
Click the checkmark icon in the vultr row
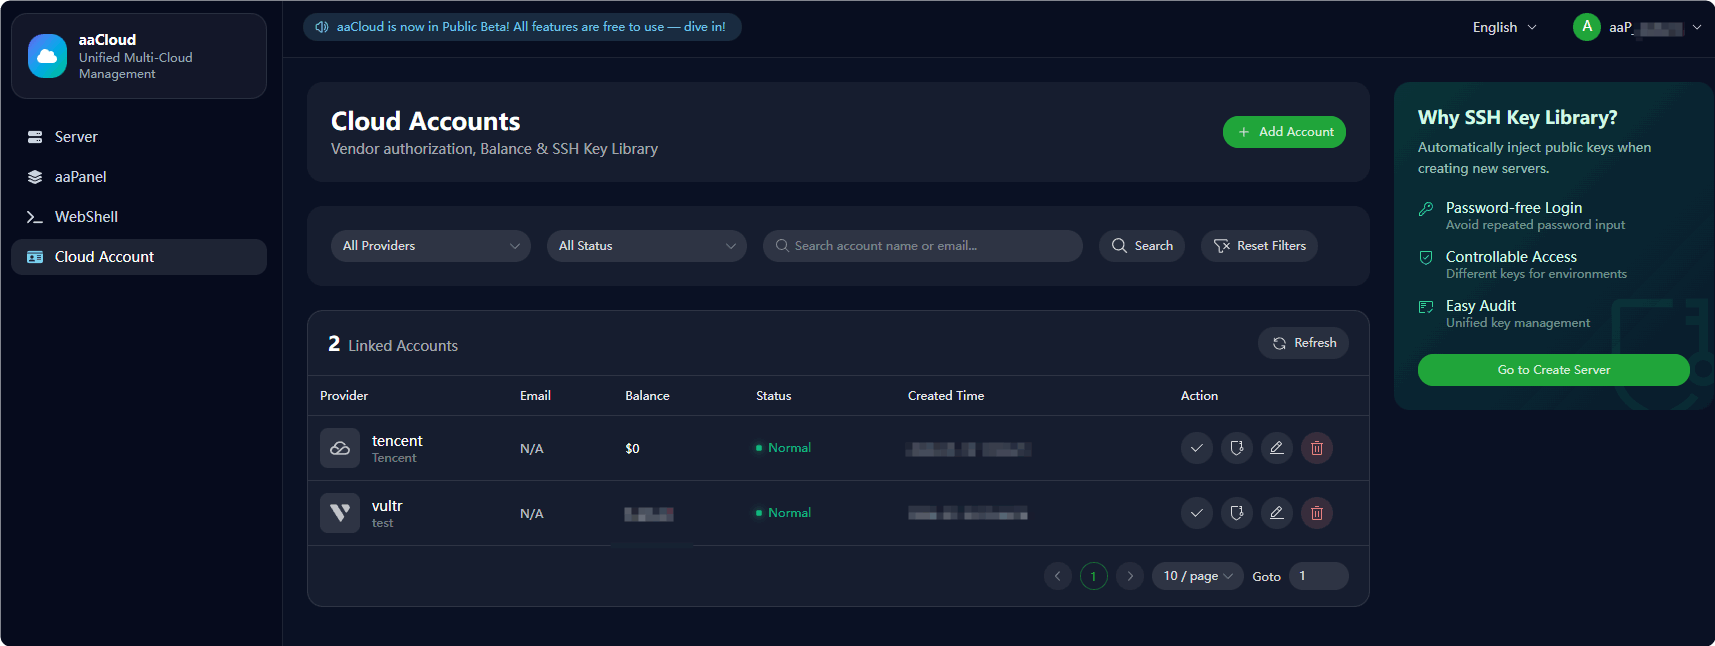coord(1196,513)
